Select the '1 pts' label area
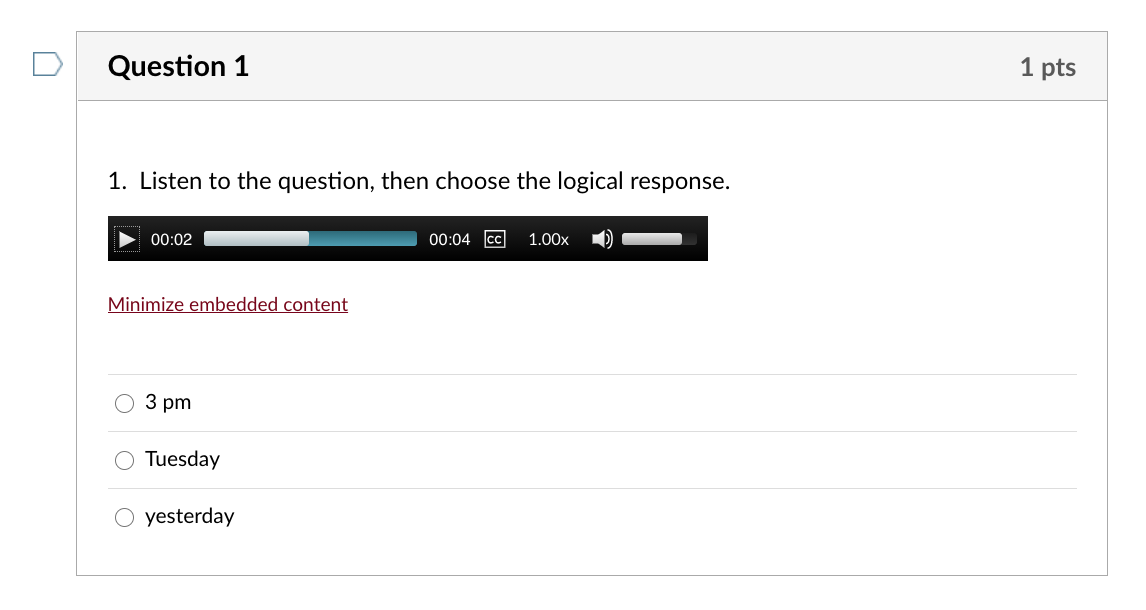 (1048, 67)
